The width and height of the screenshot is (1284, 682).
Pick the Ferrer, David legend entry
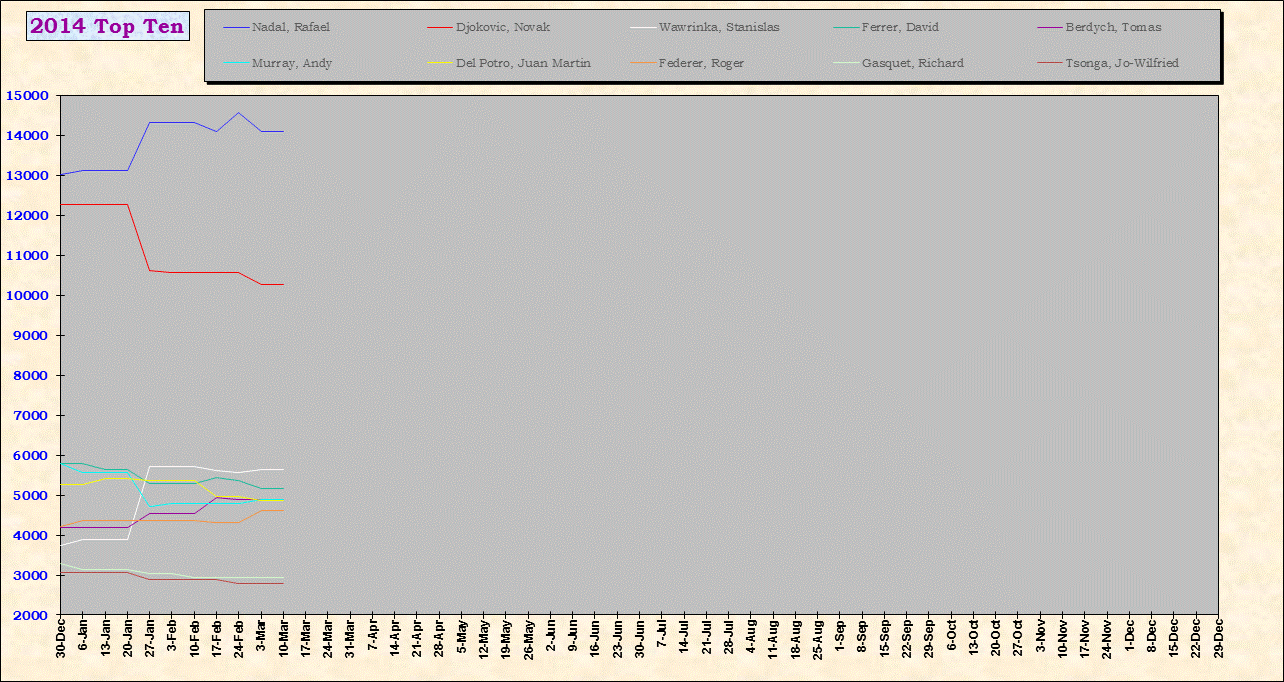point(900,27)
